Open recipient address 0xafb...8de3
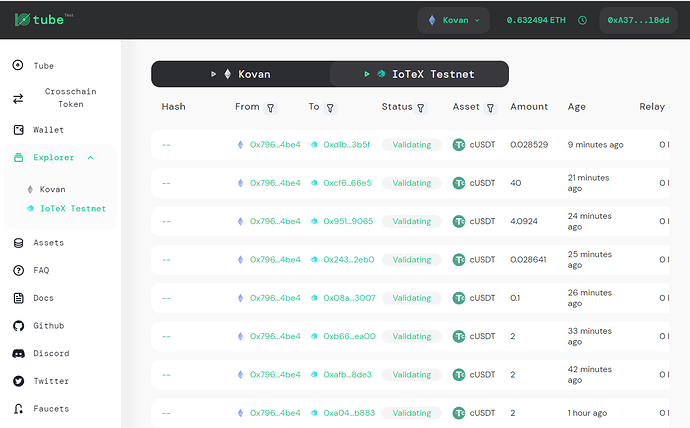The image size is (690, 428). pyautogui.click(x=348, y=374)
